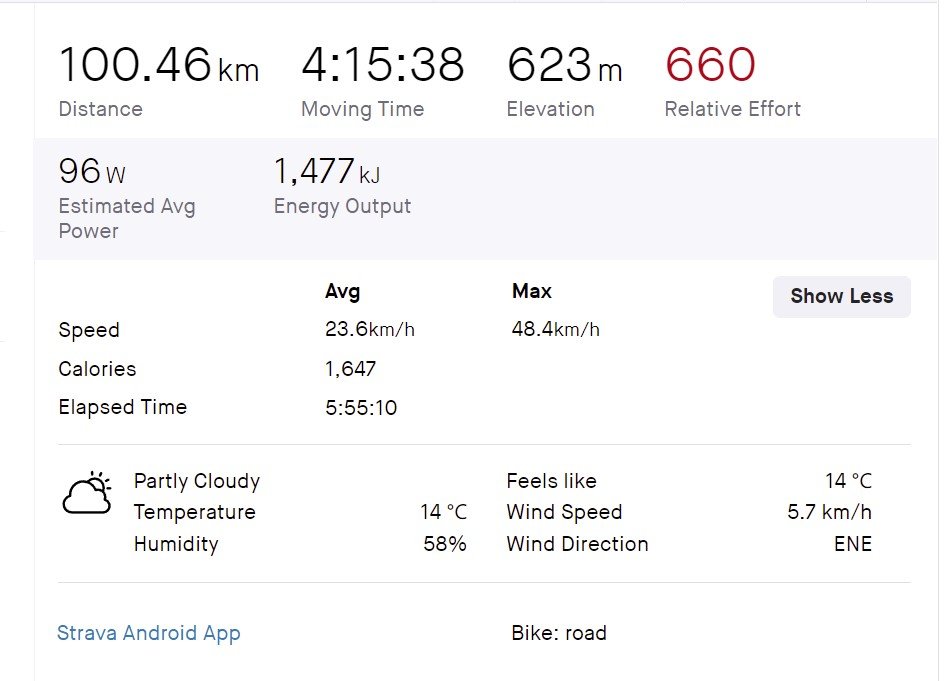The width and height of the screenshot is (947, 681).
Task: Select the Relative Effort label
Action: (x=732, y=109)
